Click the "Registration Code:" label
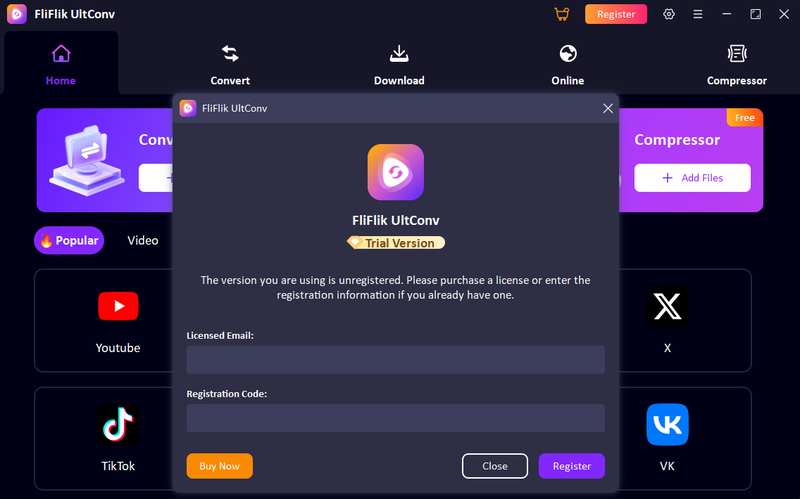This screenshot has width=800, height=499. click(x=227, y=393)
